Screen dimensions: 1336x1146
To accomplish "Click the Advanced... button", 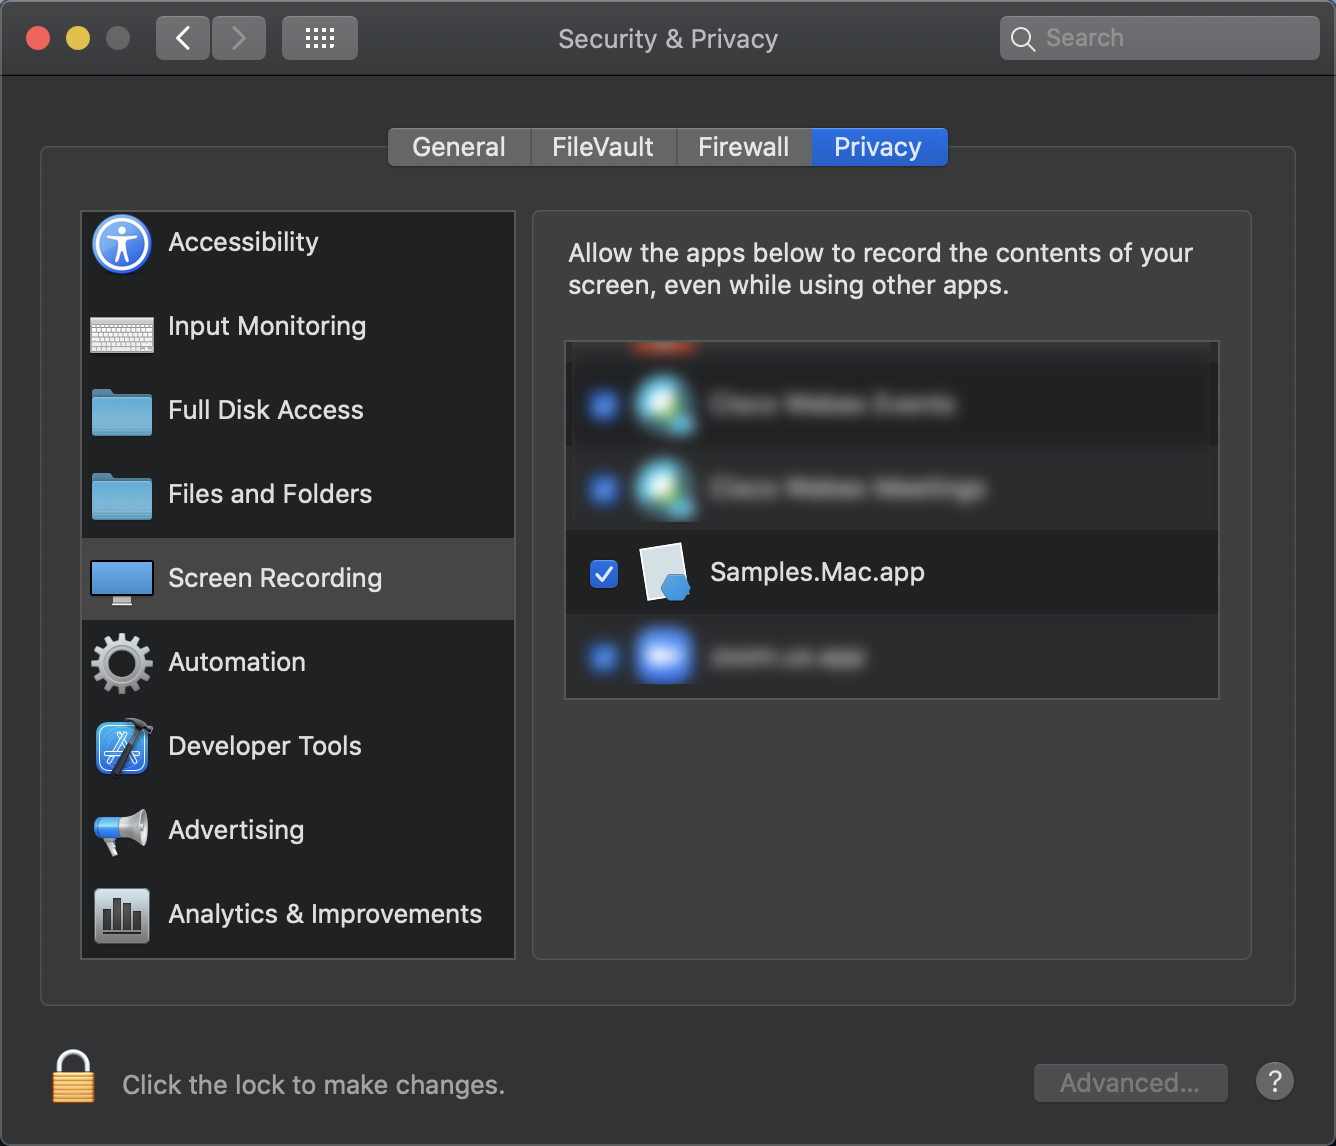I will click(1130, 1083).
